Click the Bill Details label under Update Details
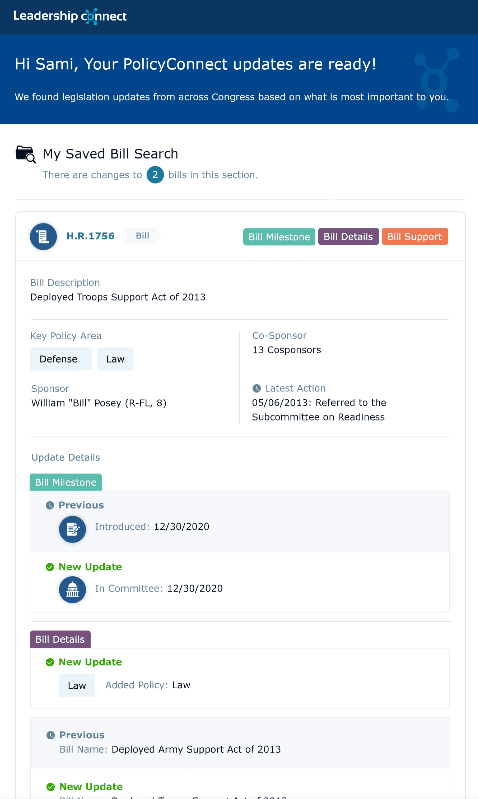The height and width of the screenshot is (799, 478). (60, 639)
